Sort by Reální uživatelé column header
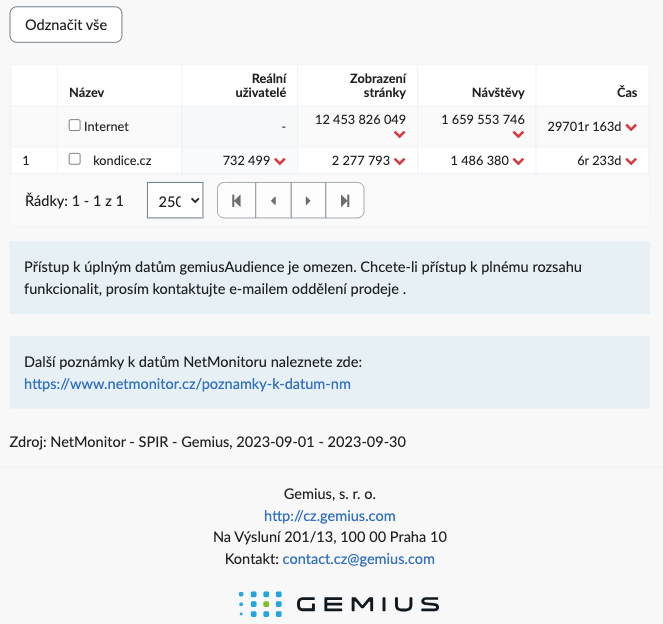 [261, 85]
